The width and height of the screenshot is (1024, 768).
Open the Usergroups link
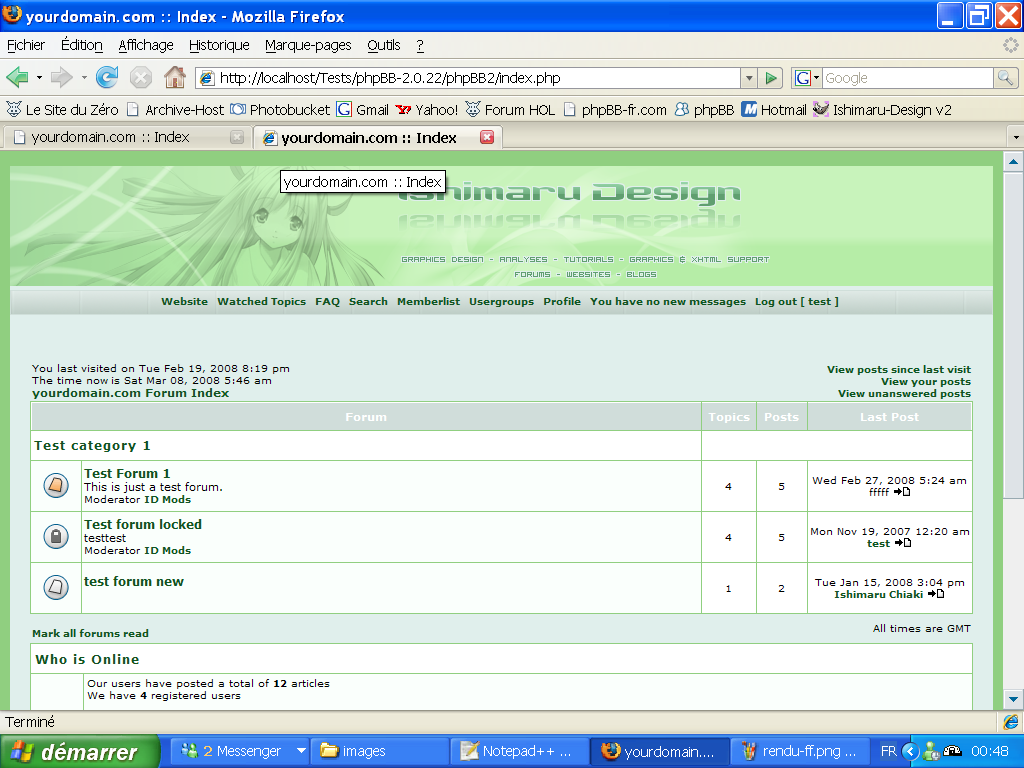point(502,302)
